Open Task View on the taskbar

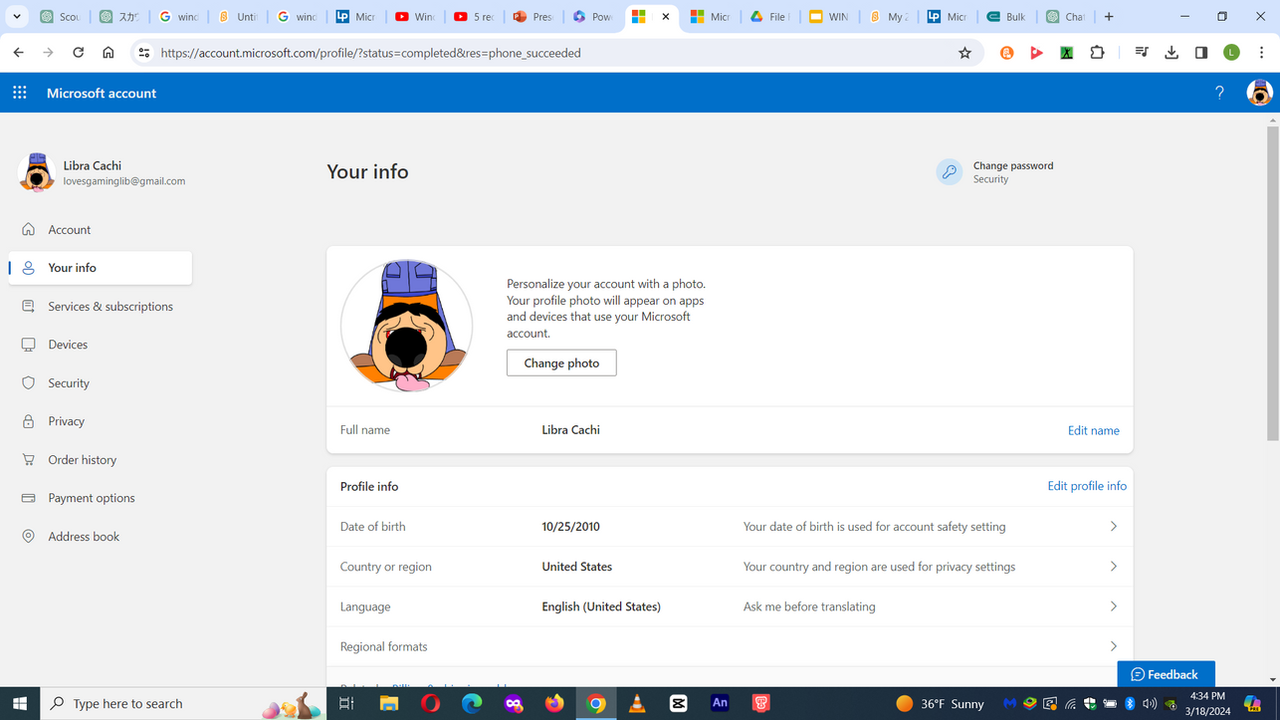[346, 703]
